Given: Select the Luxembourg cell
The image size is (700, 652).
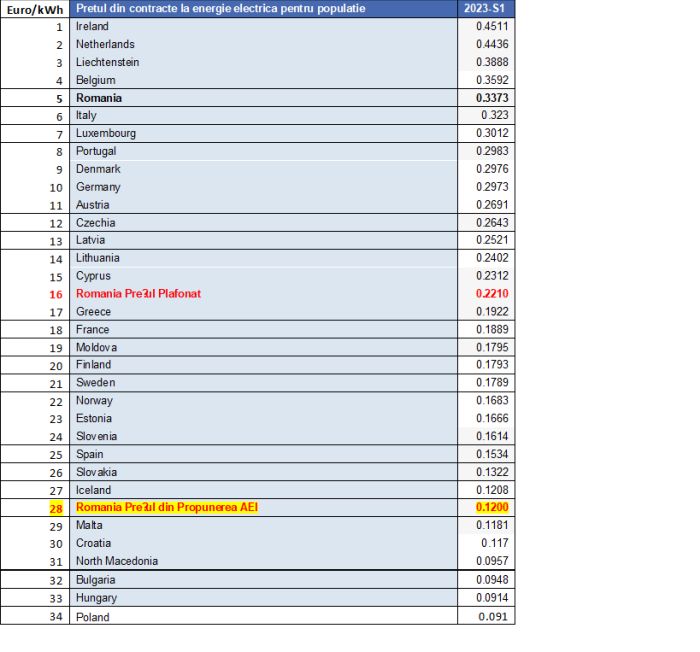Looking at the screenshot, I should point(263,133).
